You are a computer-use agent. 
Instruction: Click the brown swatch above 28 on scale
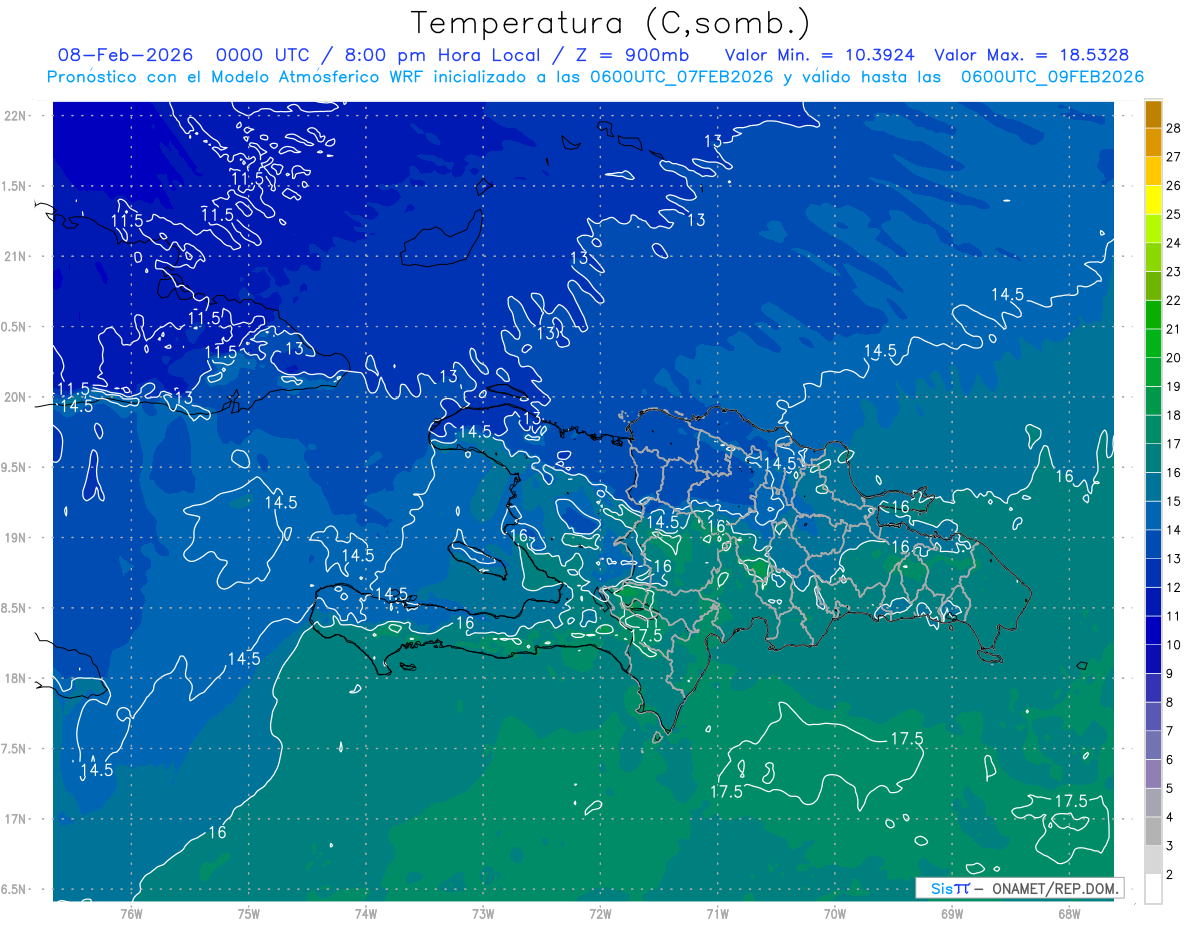pyautogui.click(x=1153, y=114)
